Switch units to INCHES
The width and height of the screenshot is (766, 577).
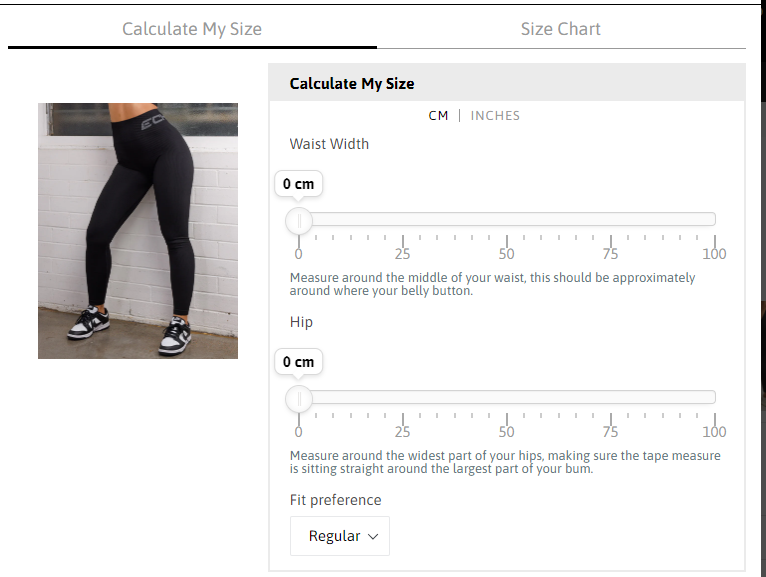(x=495, y=116)
